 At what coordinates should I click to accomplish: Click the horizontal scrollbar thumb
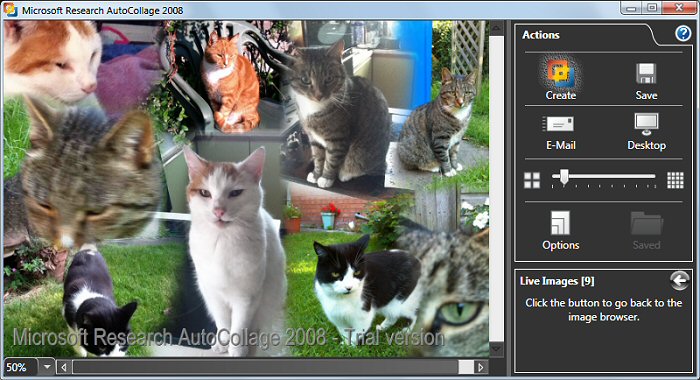click(466, 367)
